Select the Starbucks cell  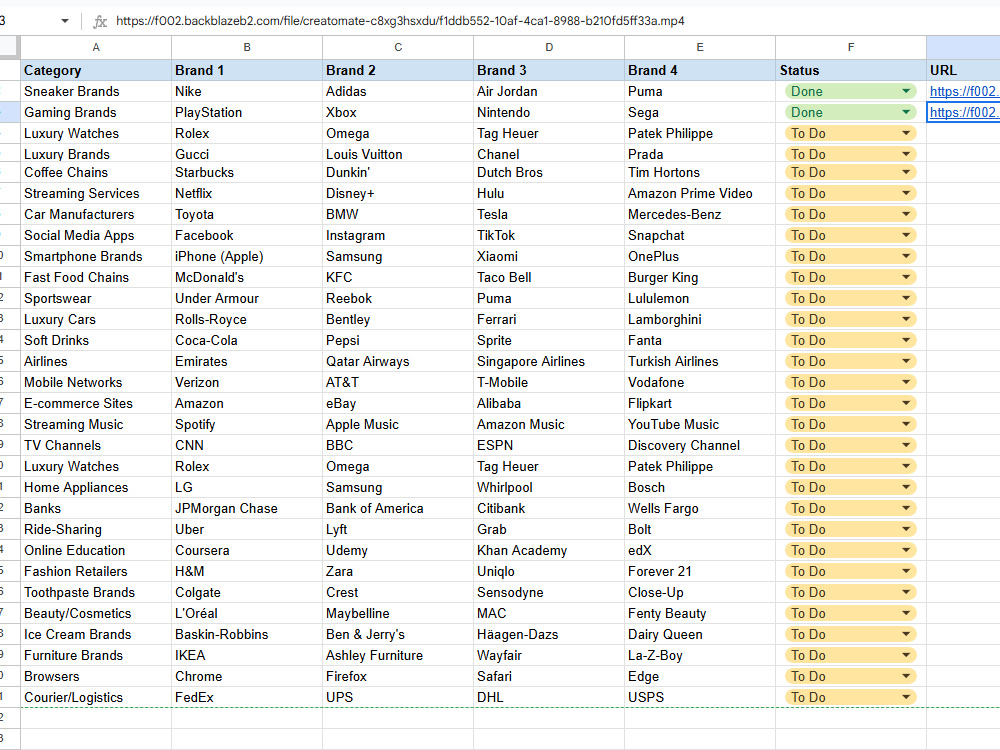[x=247, y=172]
